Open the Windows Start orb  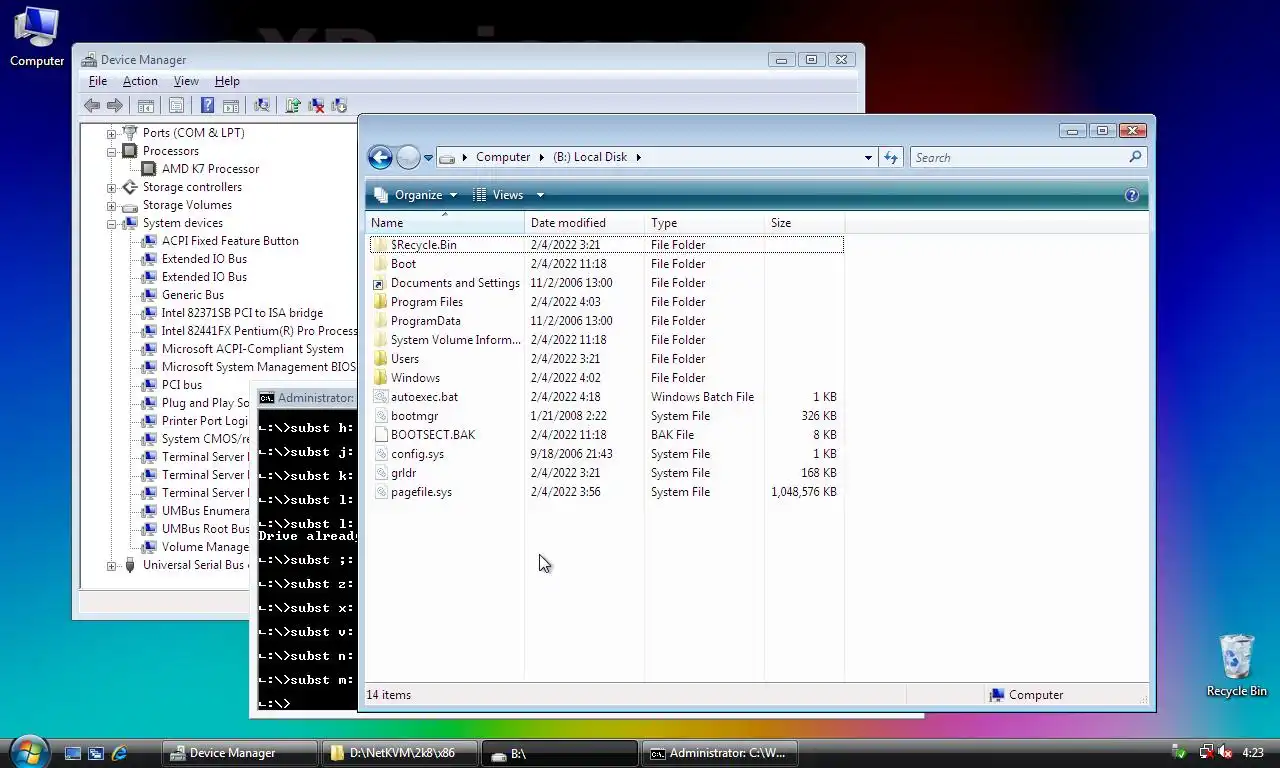[x=28, y=751]
